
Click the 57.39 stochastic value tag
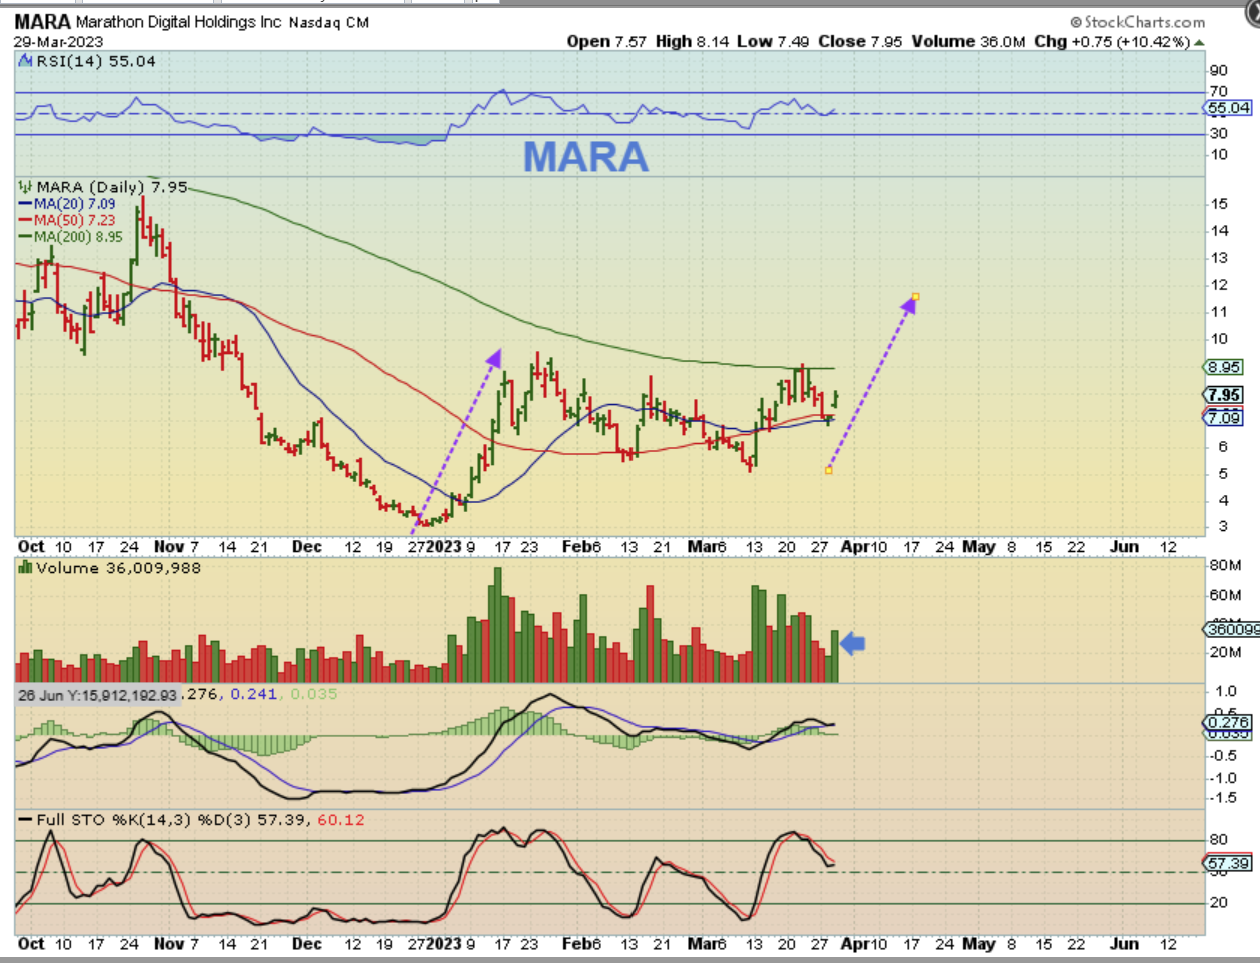pyautogui.click(x=1229, y=863)
